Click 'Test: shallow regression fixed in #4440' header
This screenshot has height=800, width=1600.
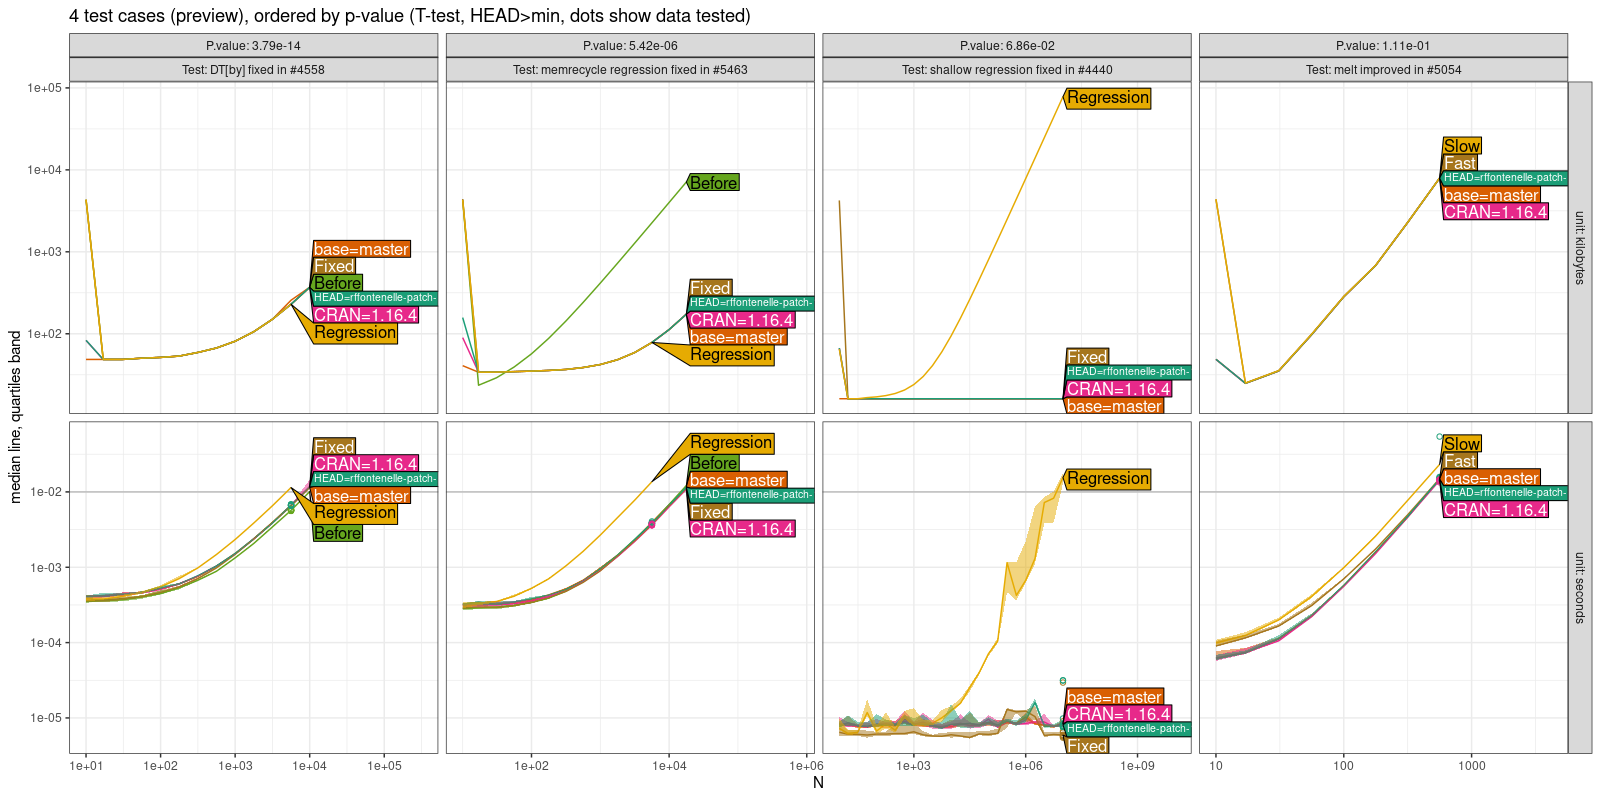pyautogui.click(x=1007, y=70)
